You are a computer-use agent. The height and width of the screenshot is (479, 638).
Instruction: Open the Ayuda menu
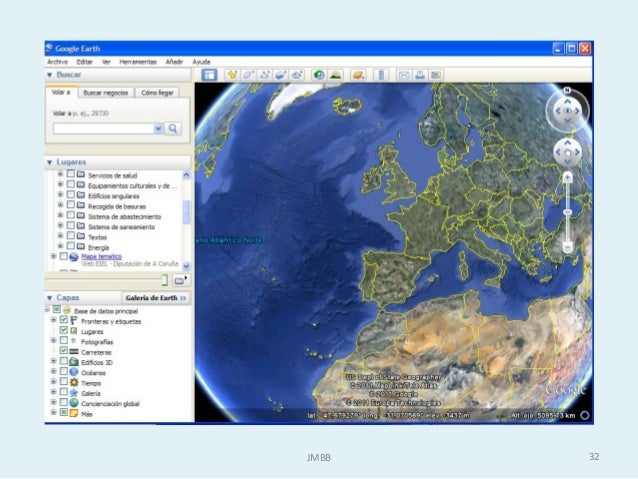[201, 62]
